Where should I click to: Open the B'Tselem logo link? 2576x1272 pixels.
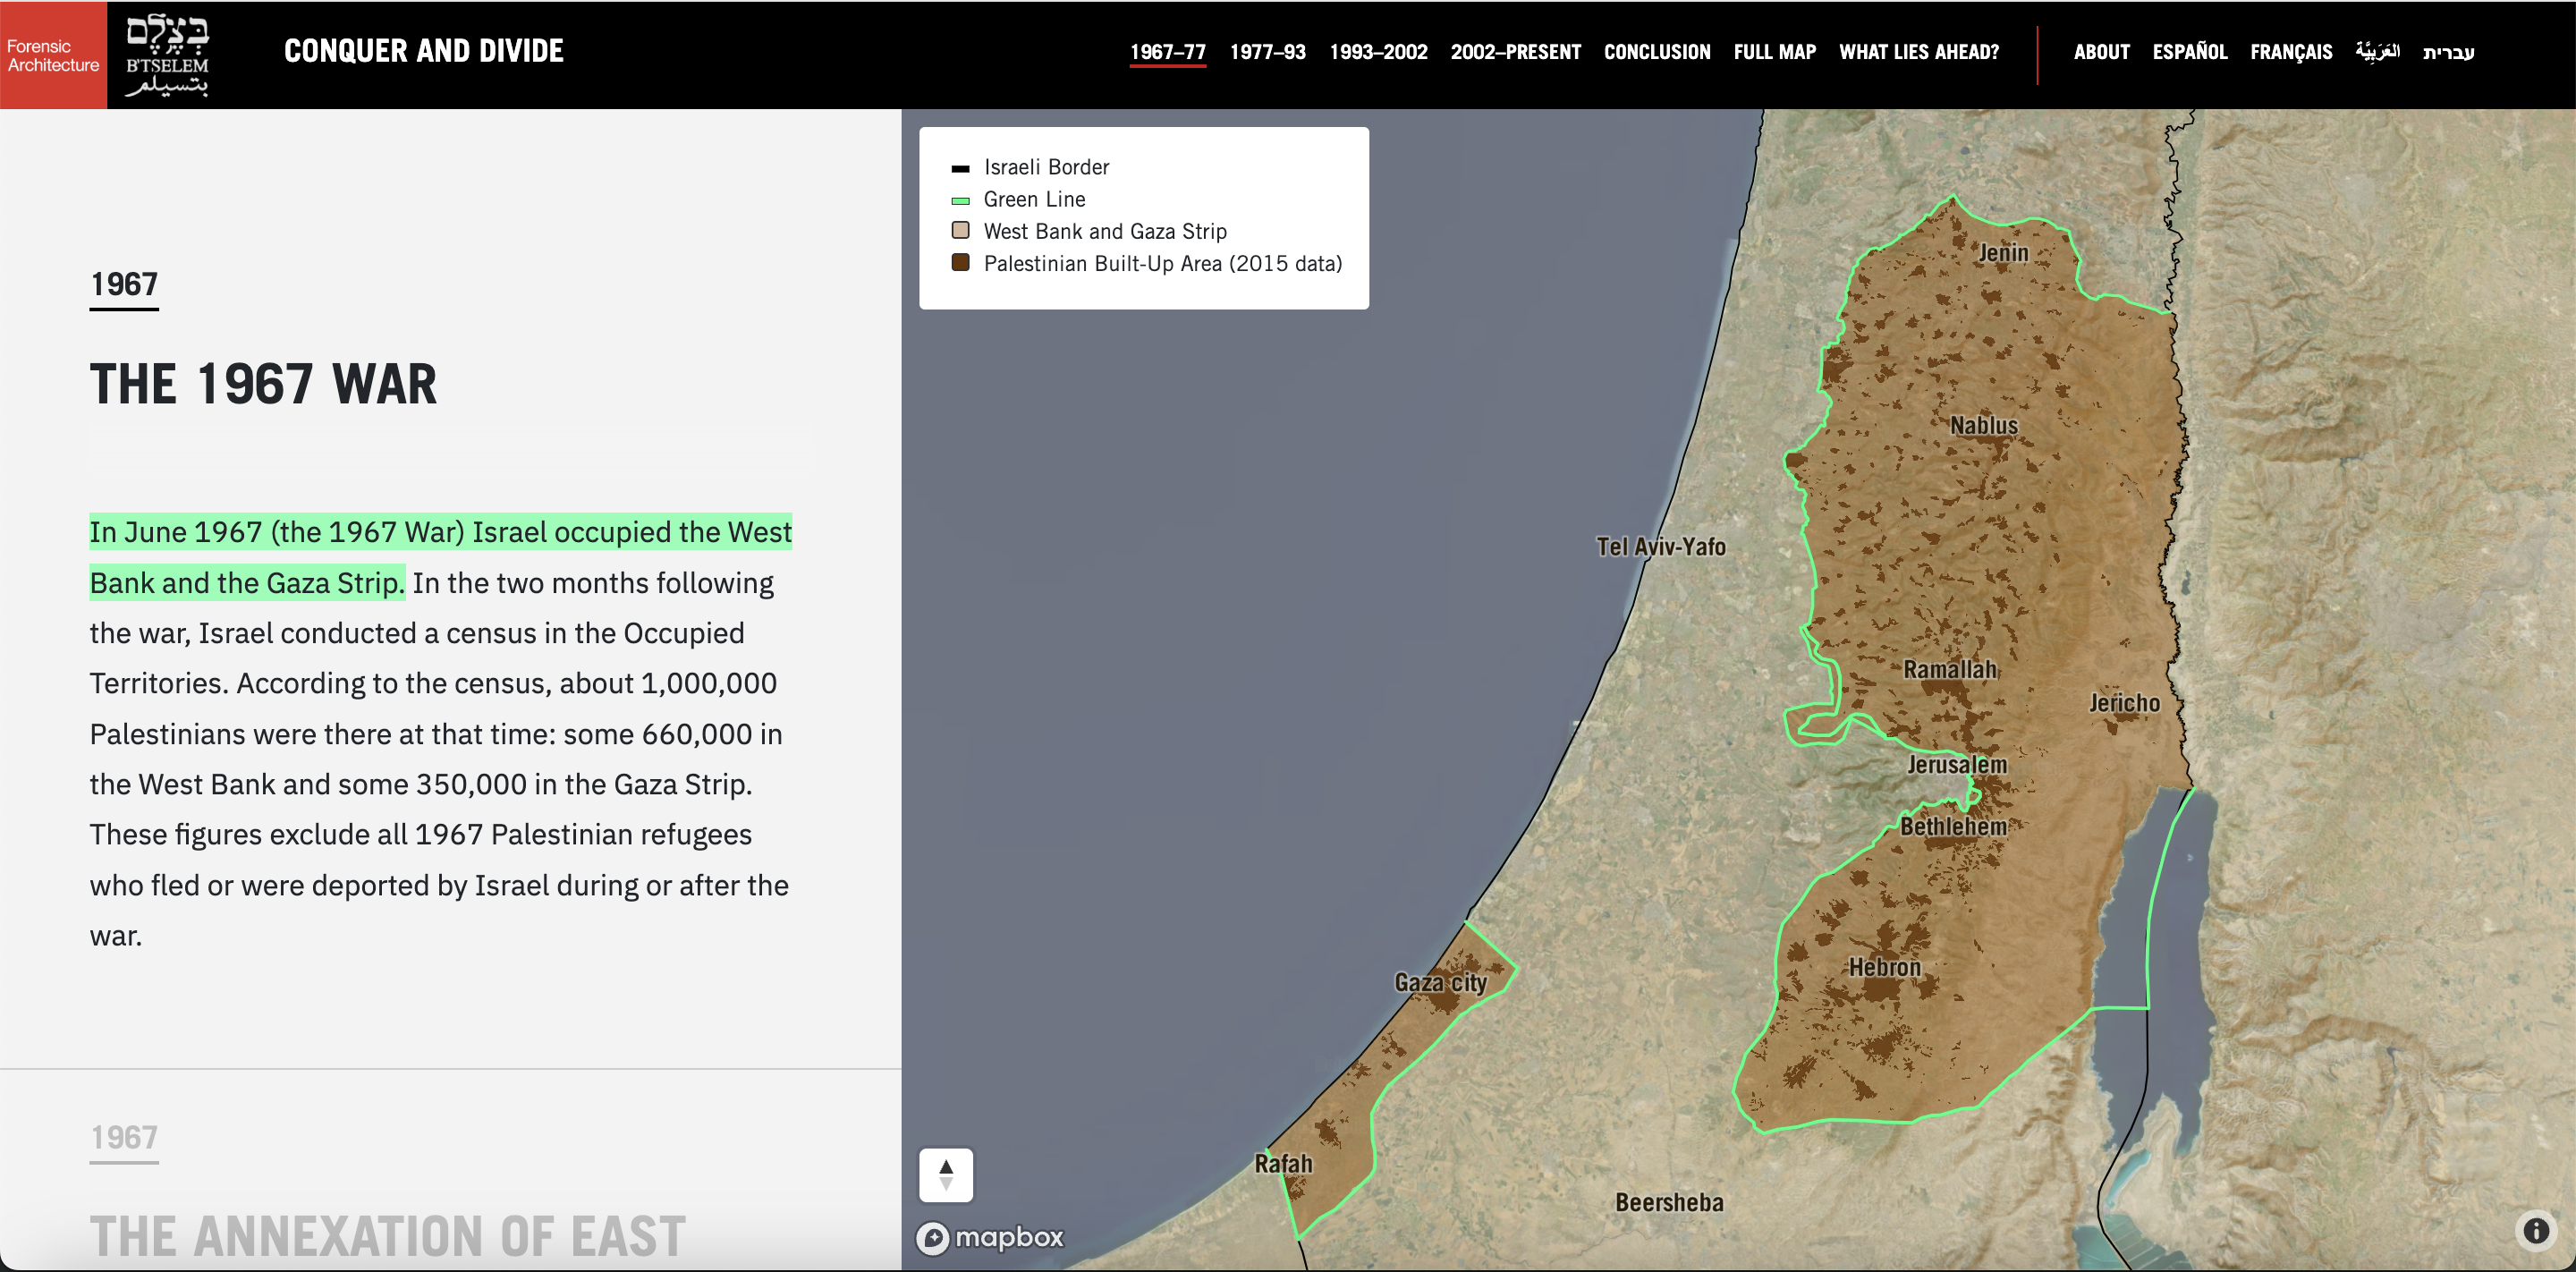(167, 55)
